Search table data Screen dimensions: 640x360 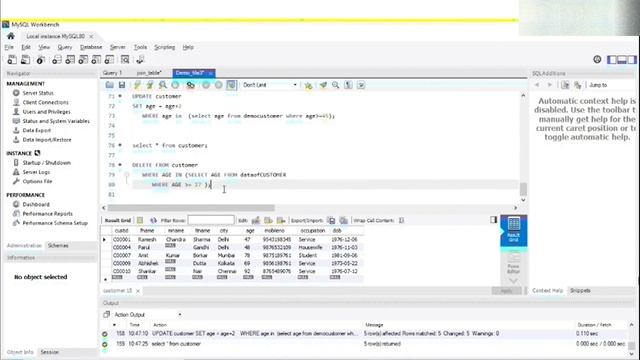[125, 60]
